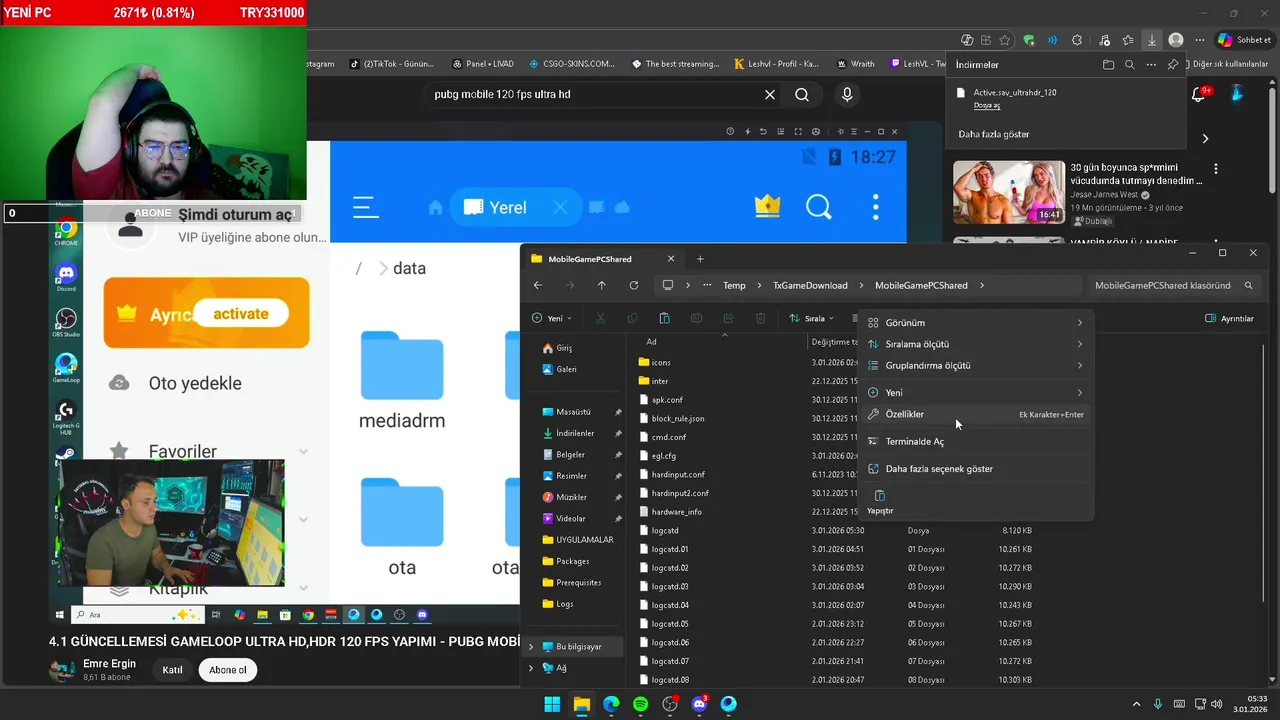Select the block_rule.json file
Screen dimensions: 1280x720
click(678, 419)
